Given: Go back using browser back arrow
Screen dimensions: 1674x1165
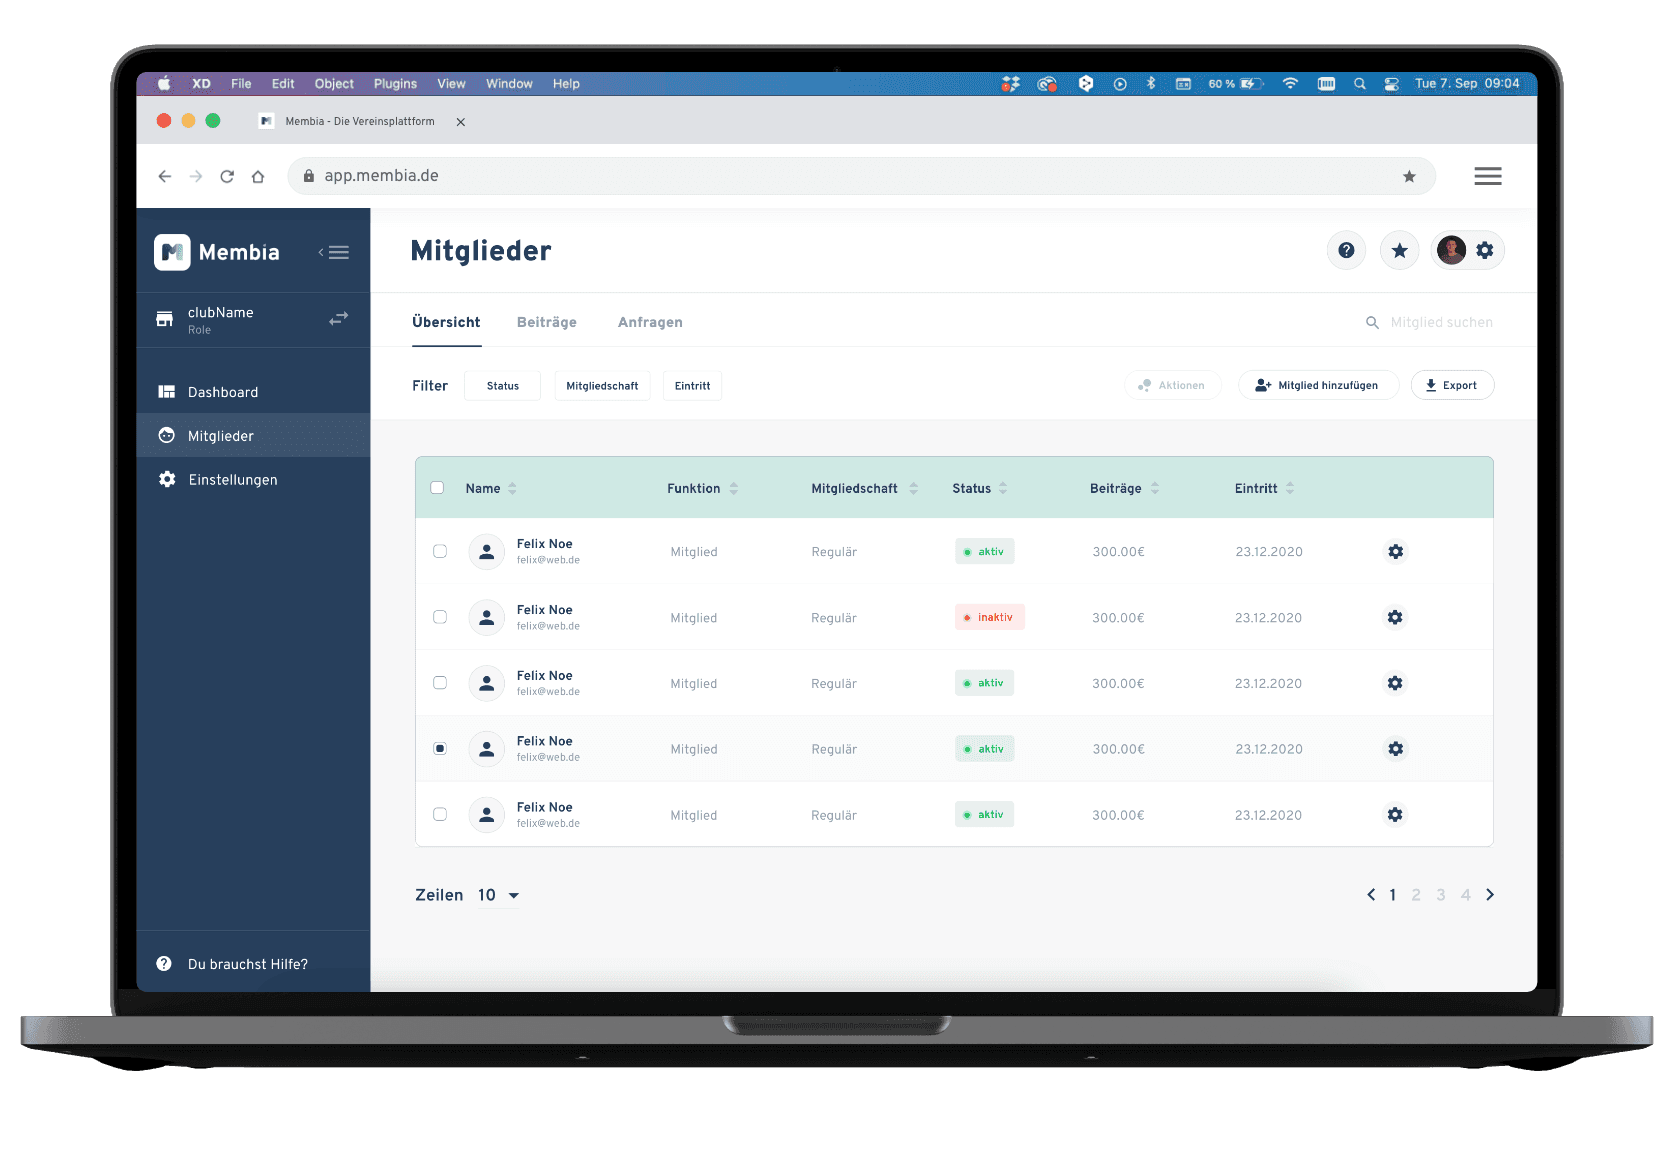Looking at the screenshot, I should (165, 176).
